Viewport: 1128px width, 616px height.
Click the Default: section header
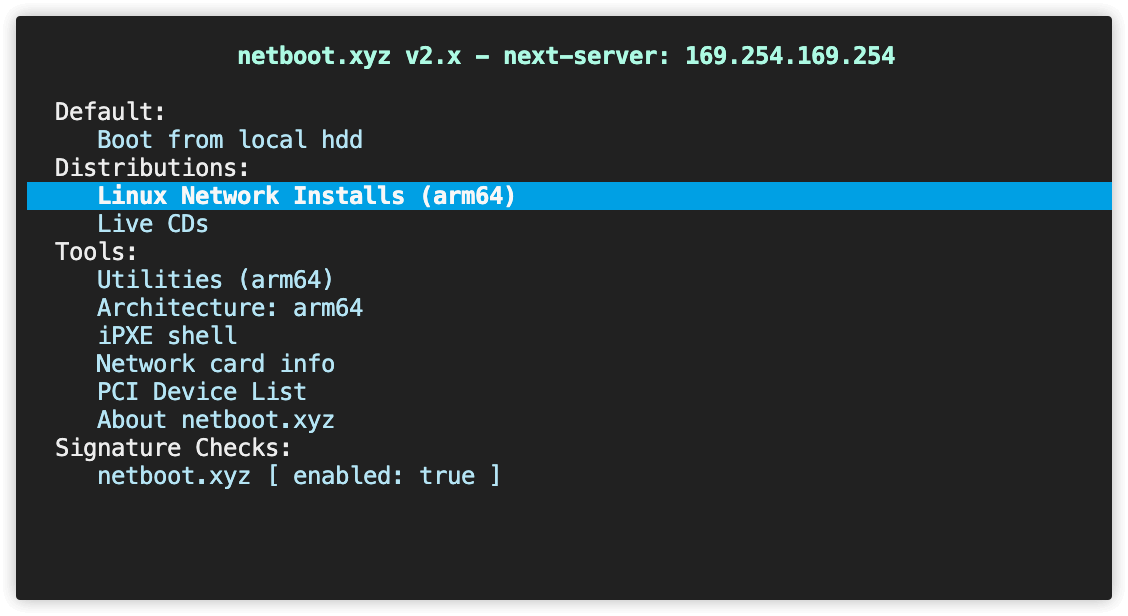(x=110, y=111)
